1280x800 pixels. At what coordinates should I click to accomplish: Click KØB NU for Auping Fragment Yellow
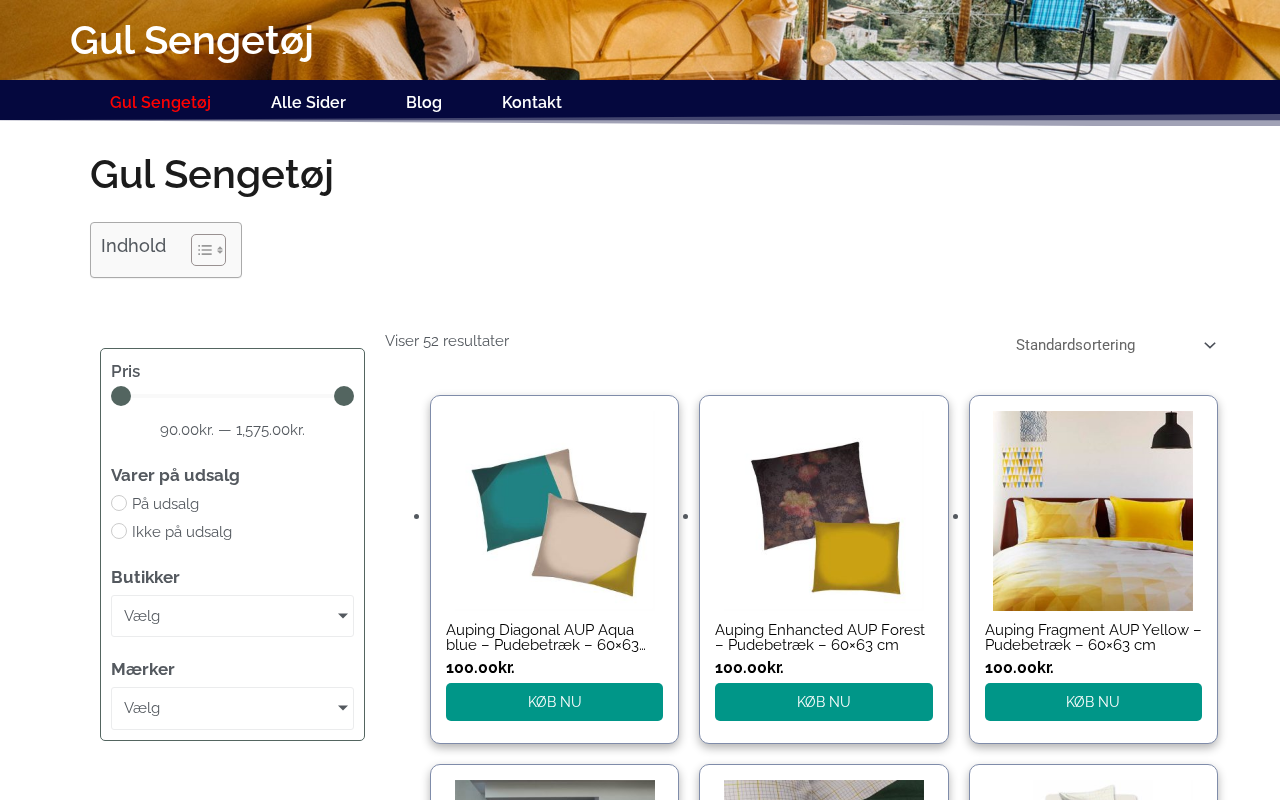click(x=1093, y=702)
